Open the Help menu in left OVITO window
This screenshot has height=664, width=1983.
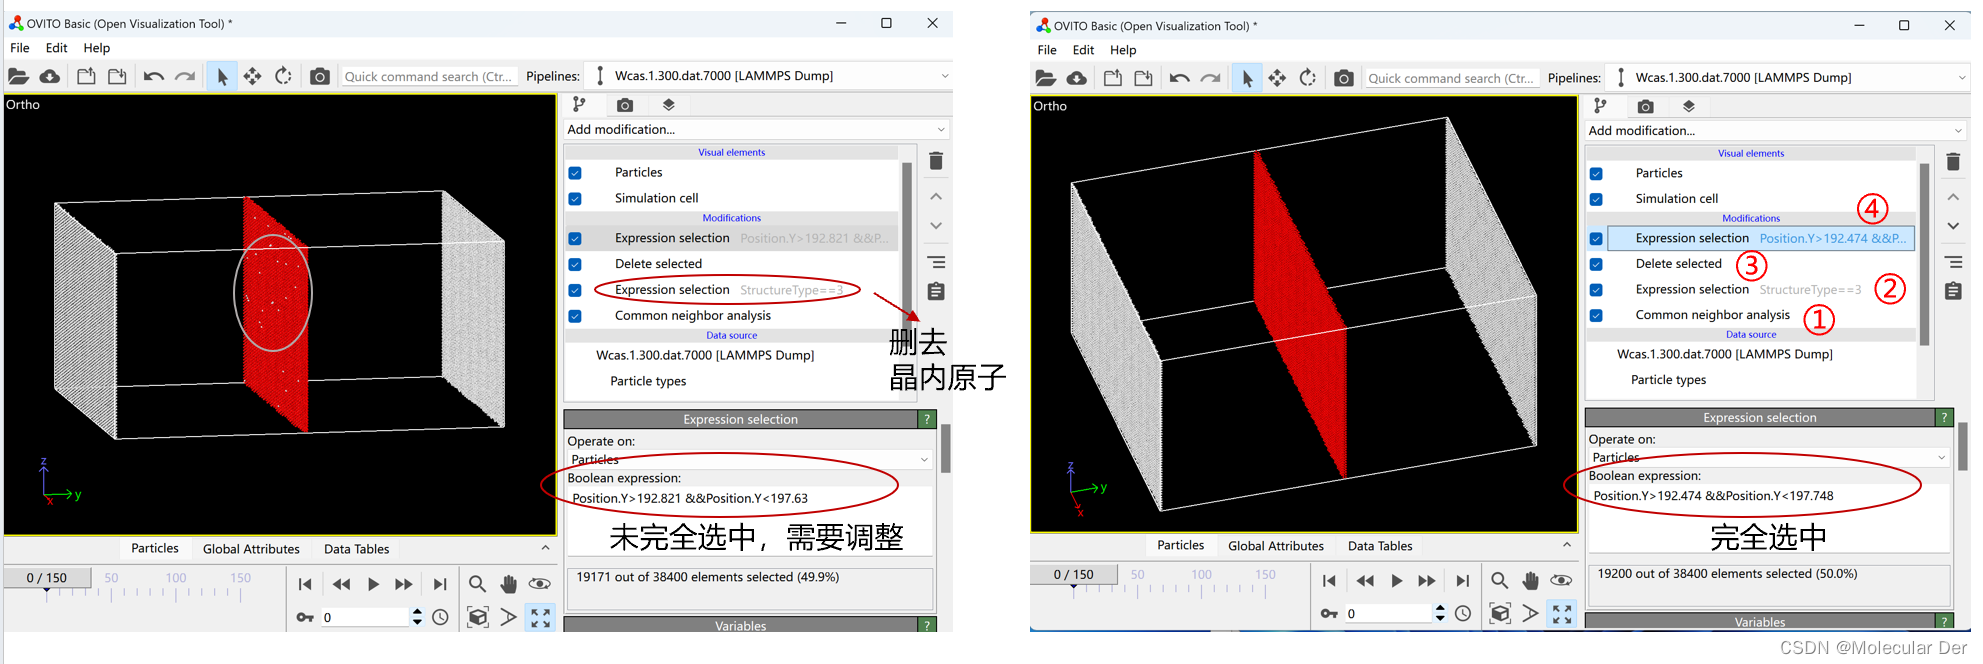[97, 48]
